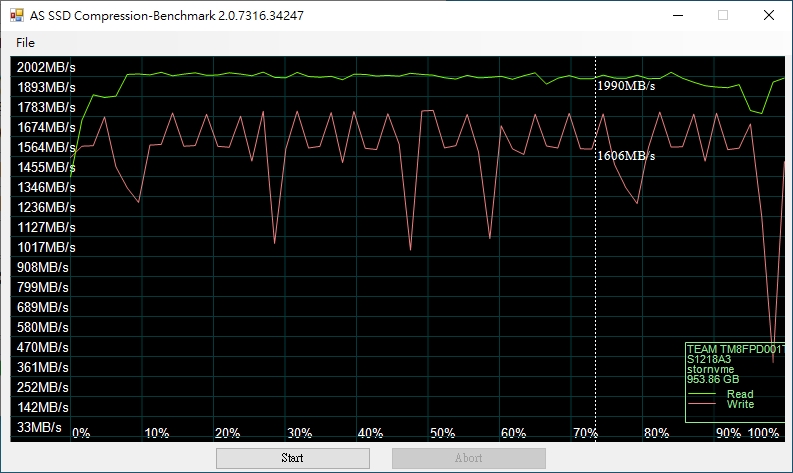This screenshot has width=793, height=473.
Task: Click the green Read legend line
Action: tap(702, 394)
